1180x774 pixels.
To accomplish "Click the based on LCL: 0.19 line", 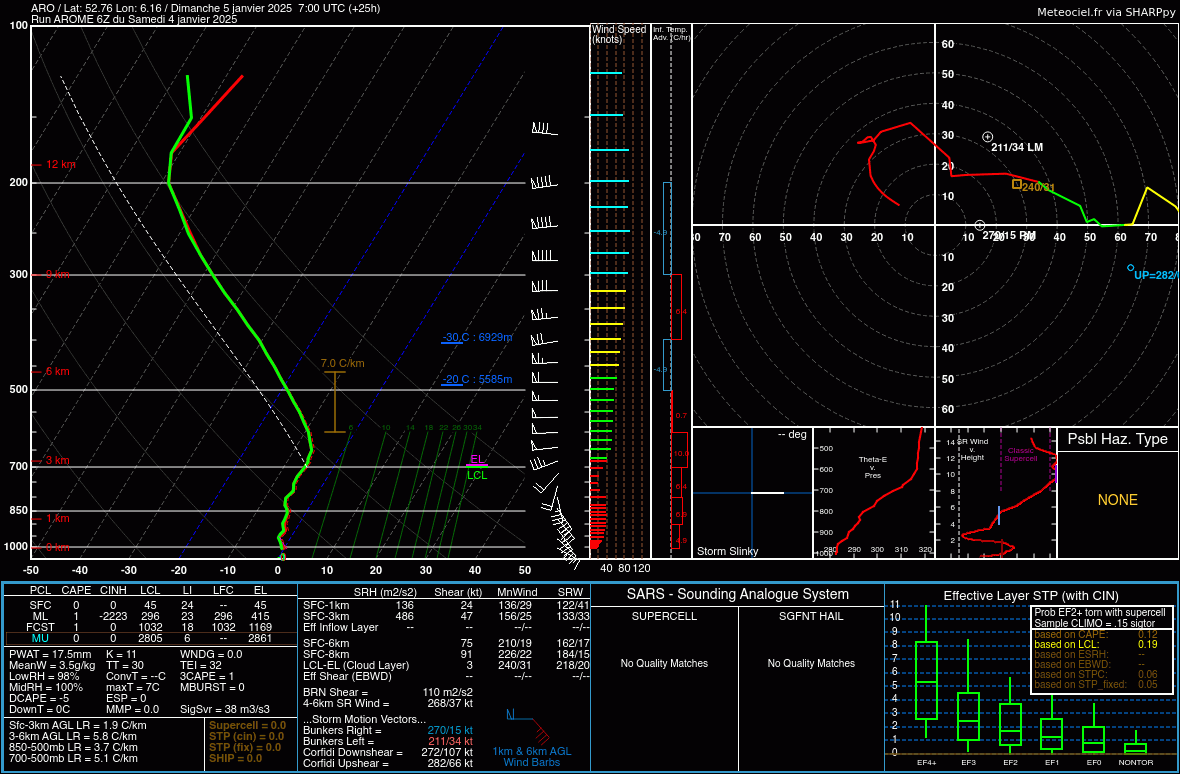I will pyautogui.click(x=1096, y=644).
